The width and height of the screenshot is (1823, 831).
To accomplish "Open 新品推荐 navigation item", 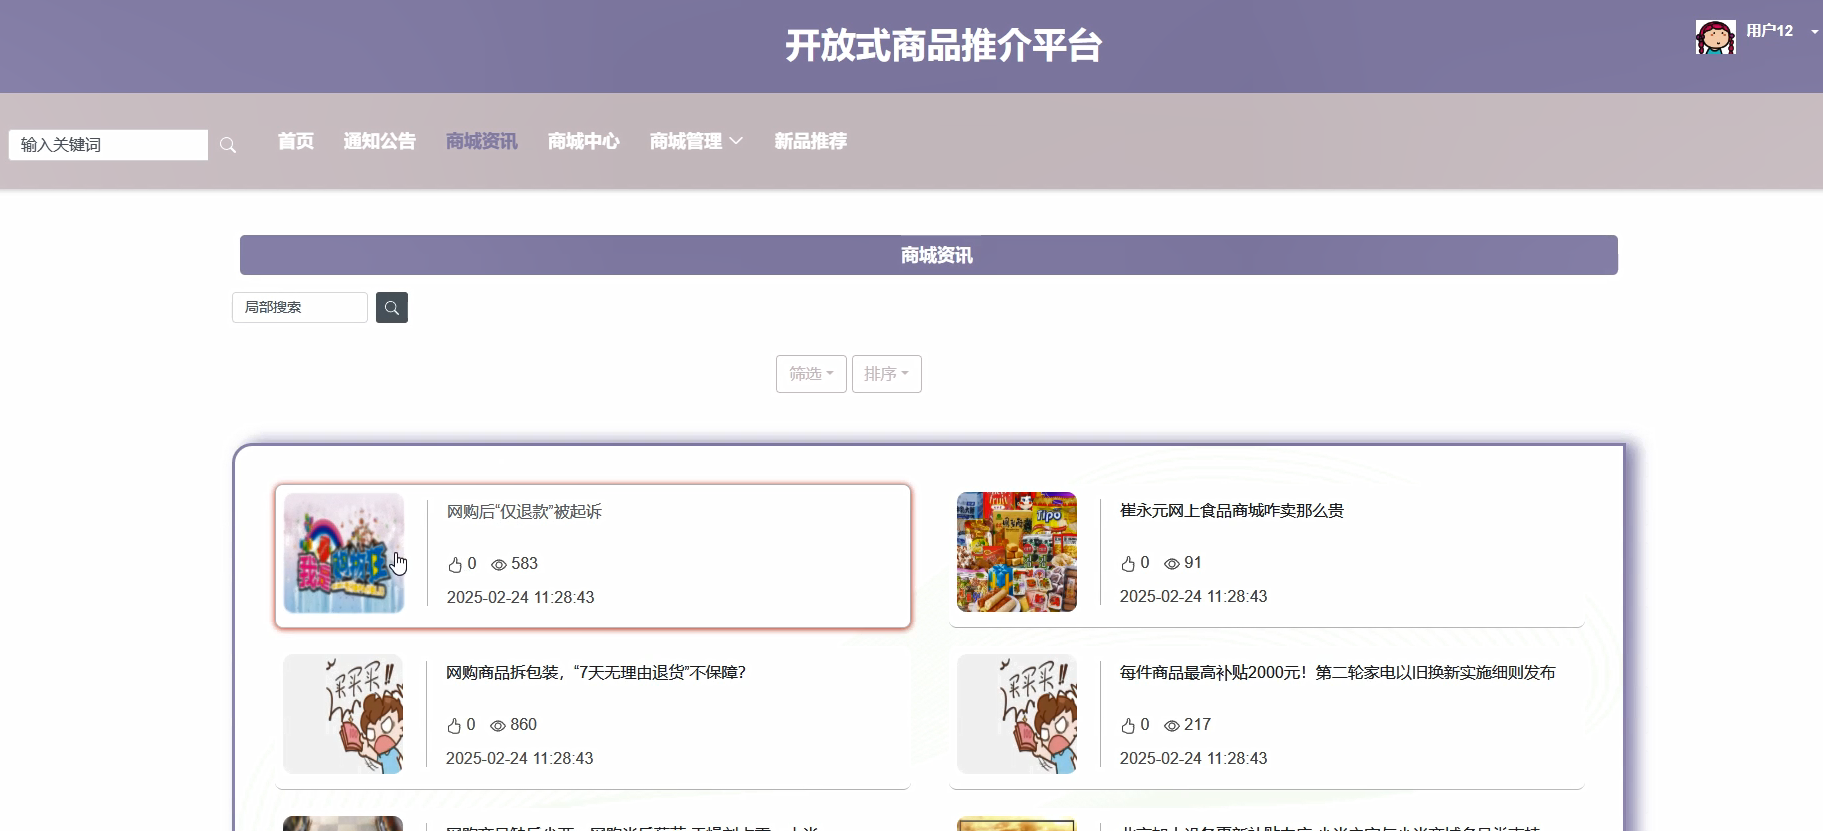I will coord(811,141).
